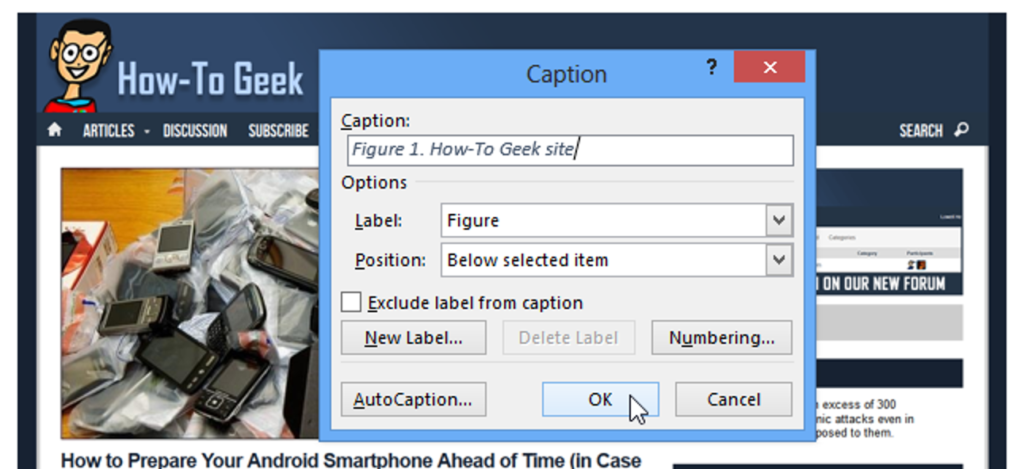Open the Articles menu dropdown arrow
This screenshot has width=1024, height=469.
point(146,131)
